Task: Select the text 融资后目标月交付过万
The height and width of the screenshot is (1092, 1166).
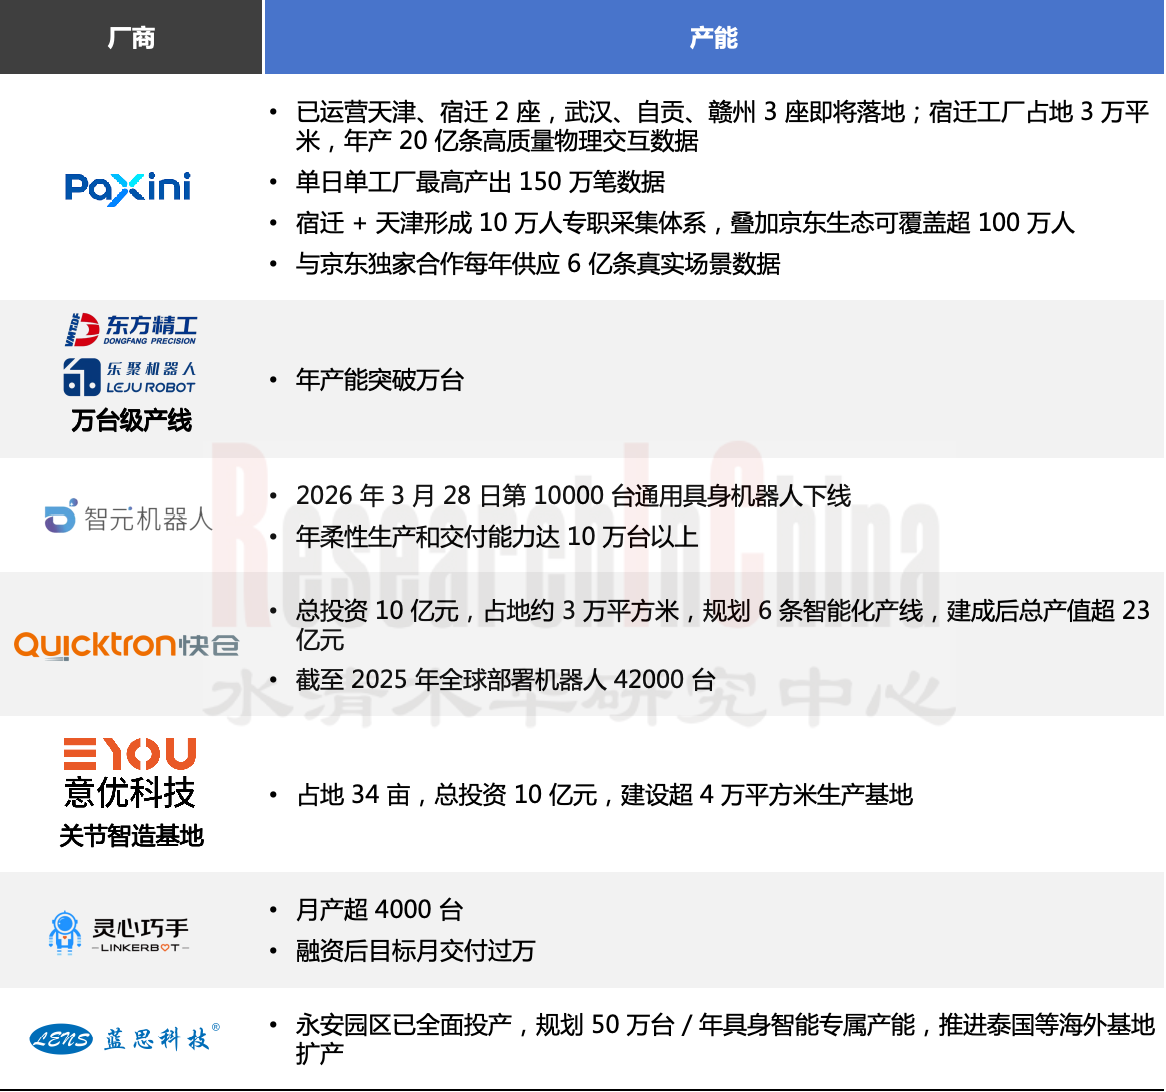Action: coord(416,951)
